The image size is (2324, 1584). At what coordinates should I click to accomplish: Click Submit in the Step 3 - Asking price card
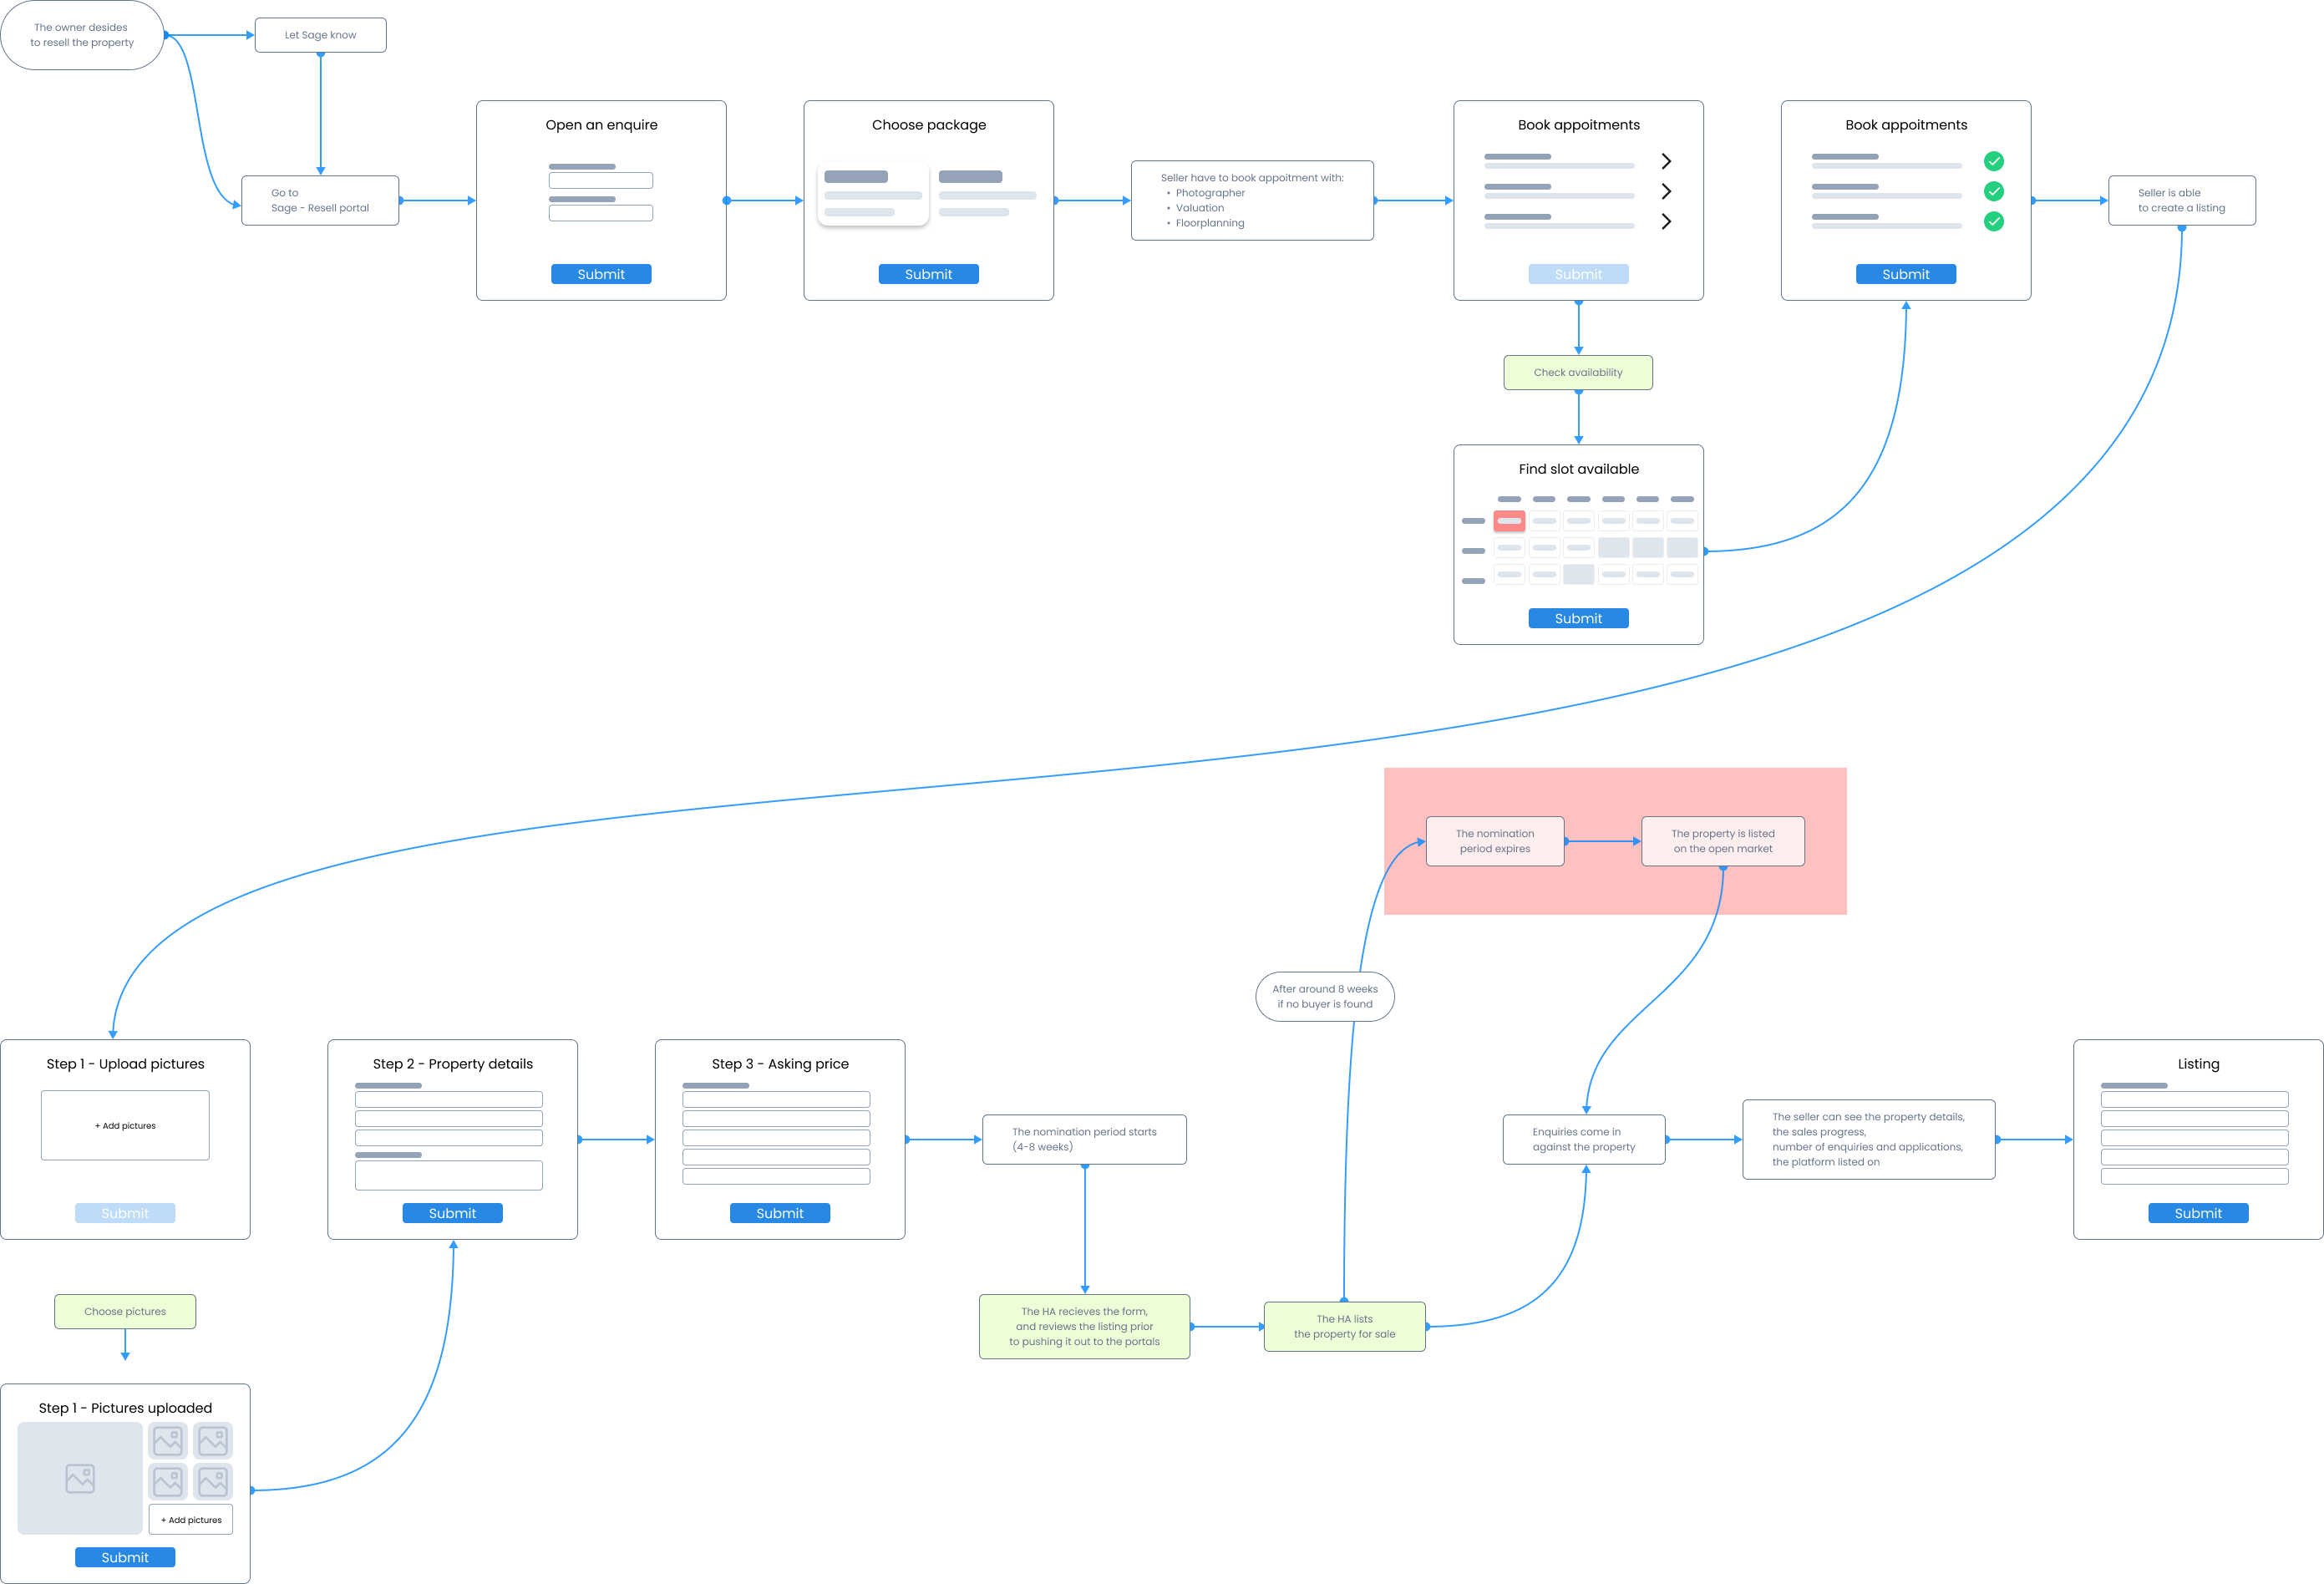780,1213
